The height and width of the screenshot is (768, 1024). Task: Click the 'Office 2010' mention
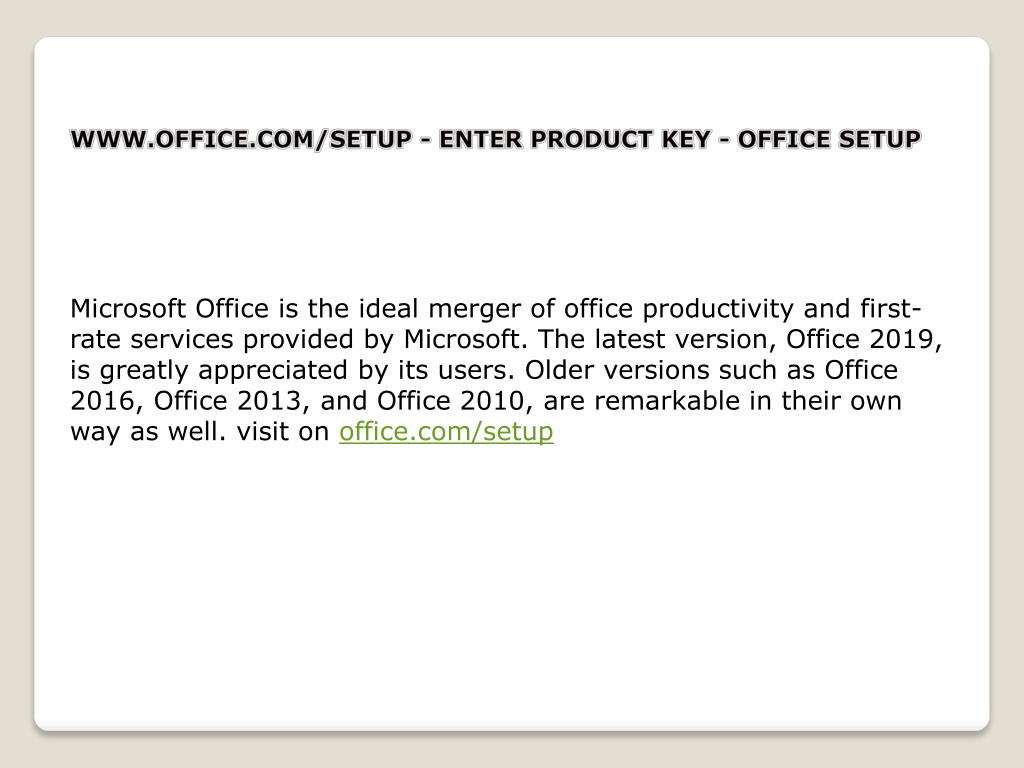tap(451, 400)
